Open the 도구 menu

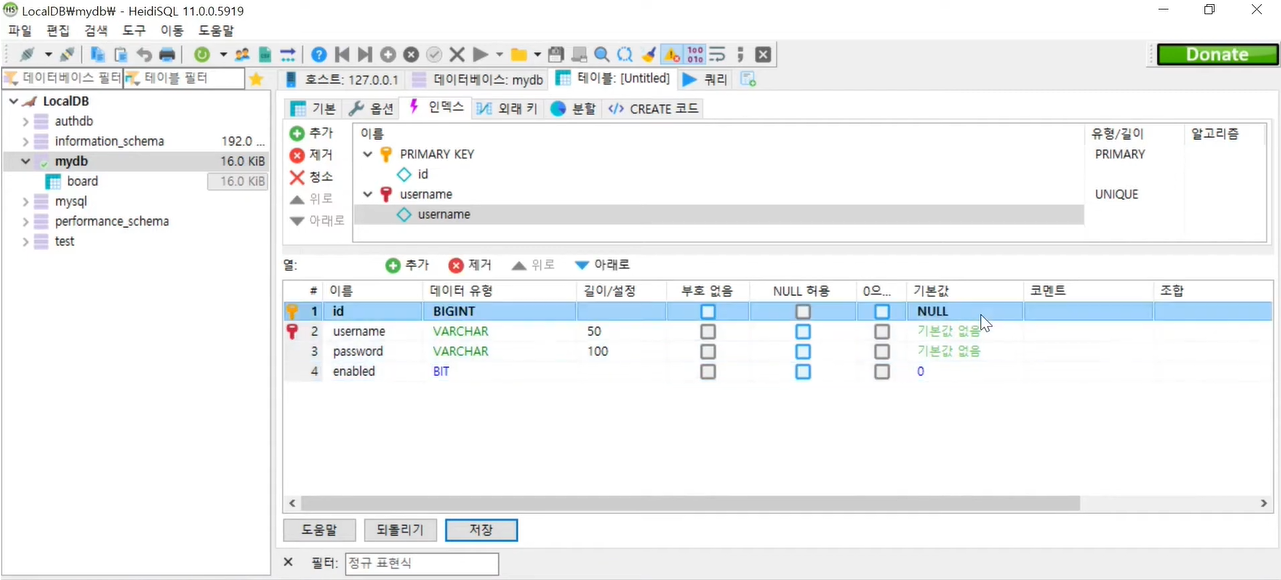[x=134, y=31]
